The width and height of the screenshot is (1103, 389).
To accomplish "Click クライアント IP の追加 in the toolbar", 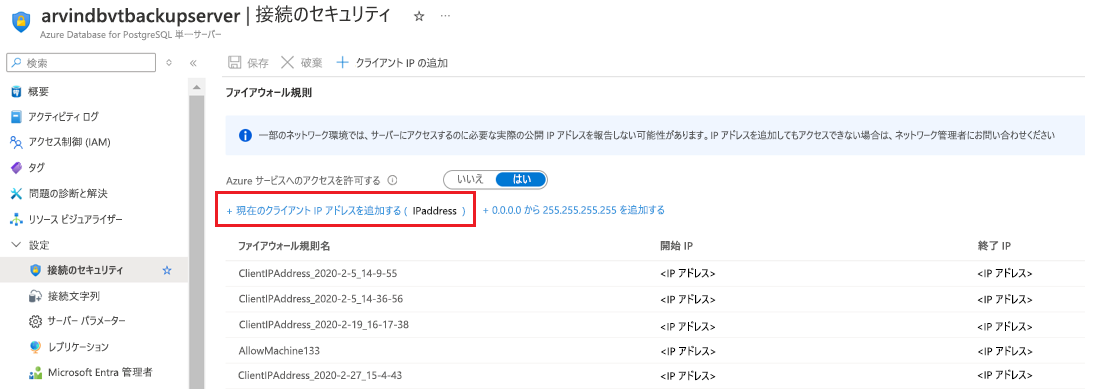I will [x=393, y=63].
